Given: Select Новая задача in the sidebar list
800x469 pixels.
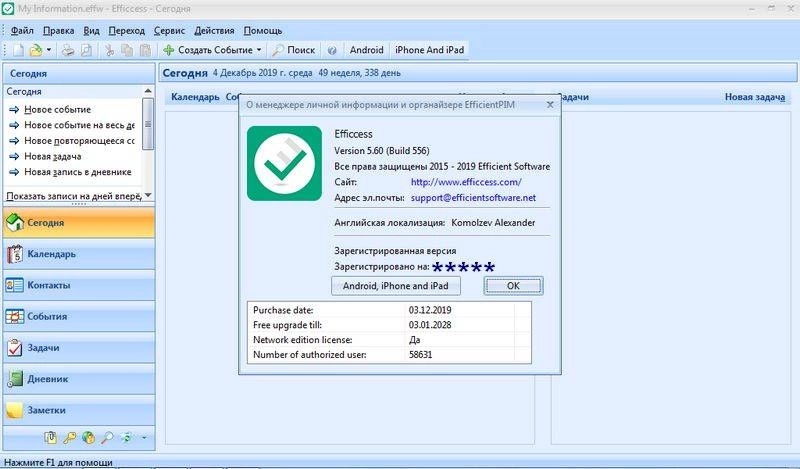Looking at the screenshot, I should 53,156.
